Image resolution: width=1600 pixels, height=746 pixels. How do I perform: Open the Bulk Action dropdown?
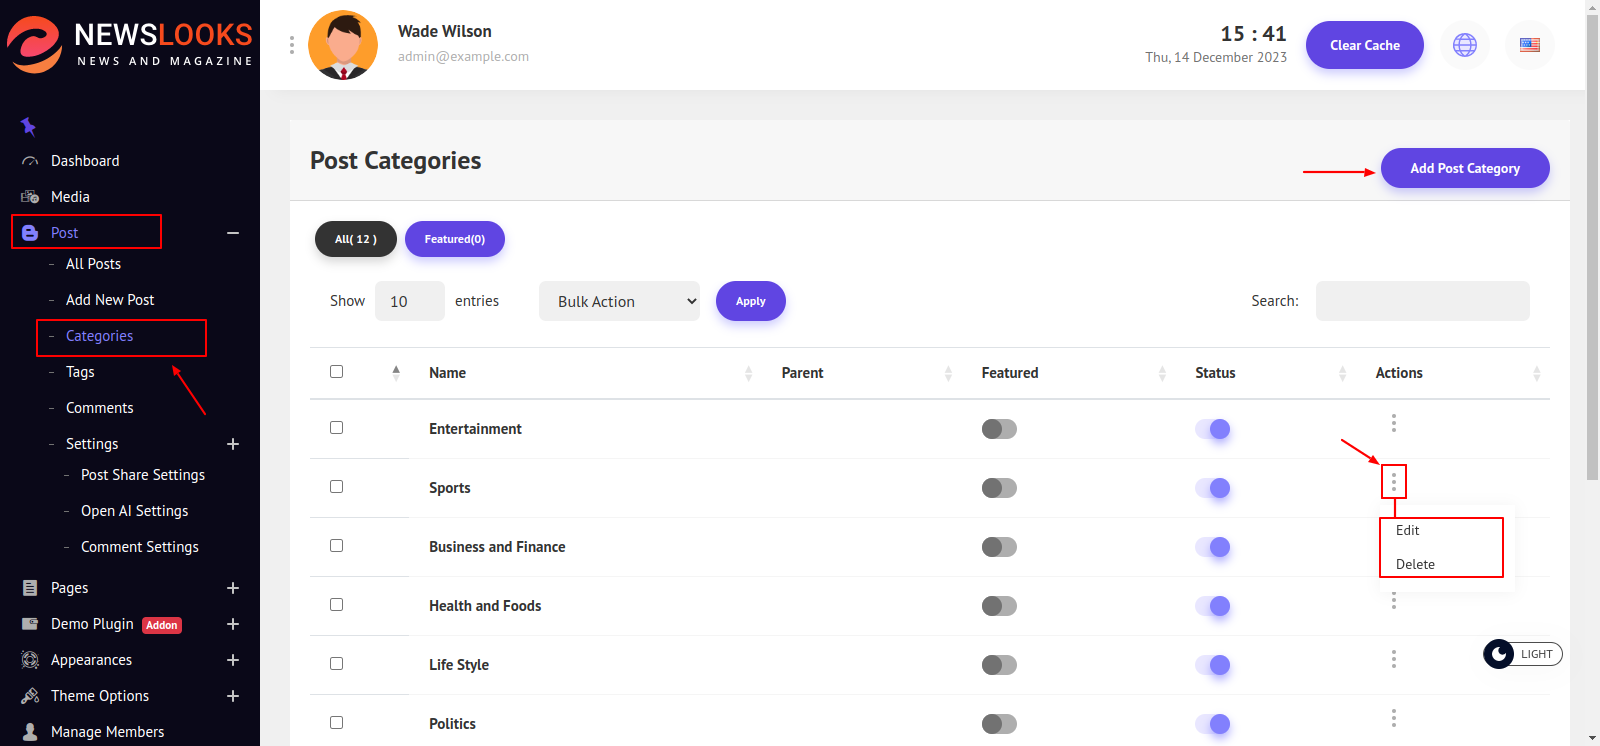[619, 301]
